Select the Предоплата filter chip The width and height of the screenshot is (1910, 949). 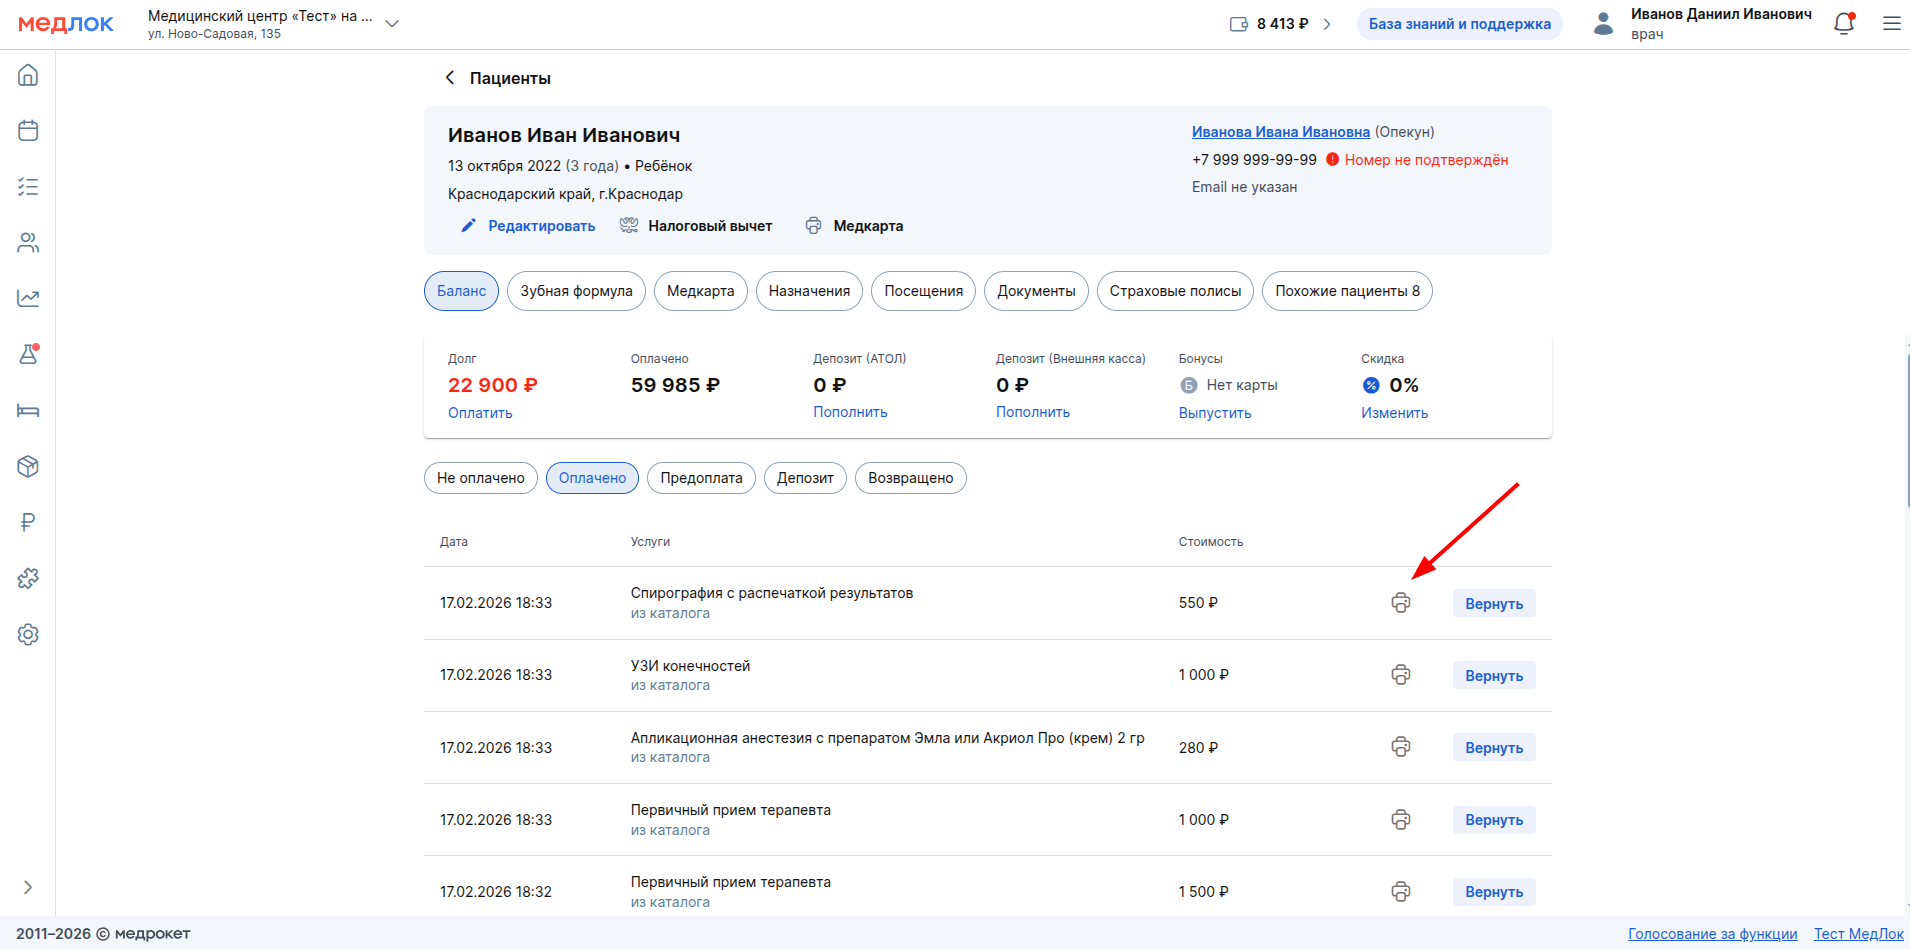click(701, 478)
